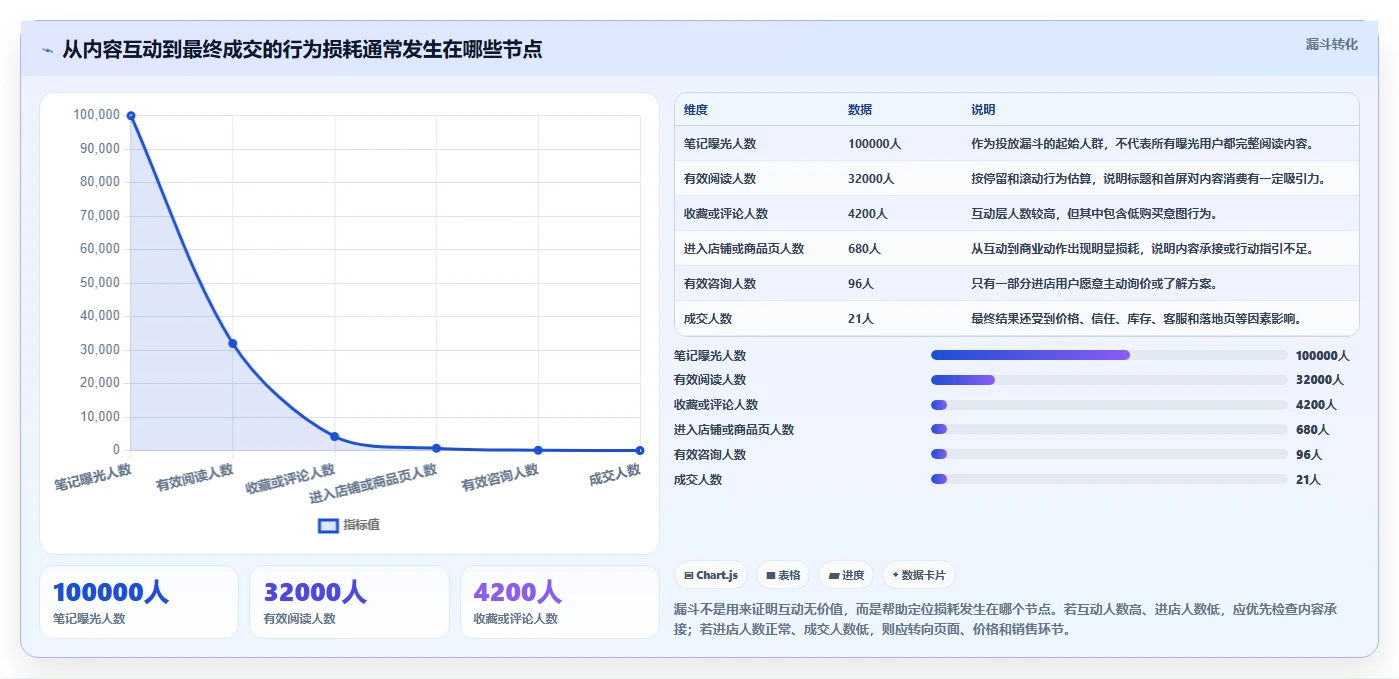Click the 数据 table column header
Viewport: 1399px width, 679px height.
860,110
